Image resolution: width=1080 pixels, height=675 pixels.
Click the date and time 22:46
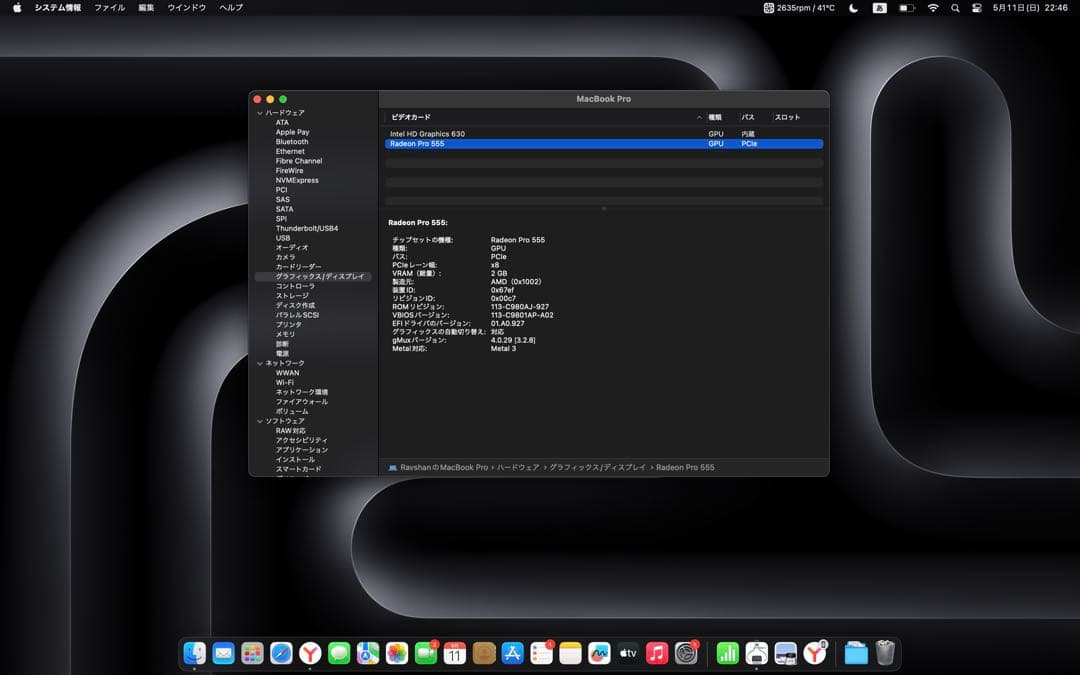(1030, 8)
